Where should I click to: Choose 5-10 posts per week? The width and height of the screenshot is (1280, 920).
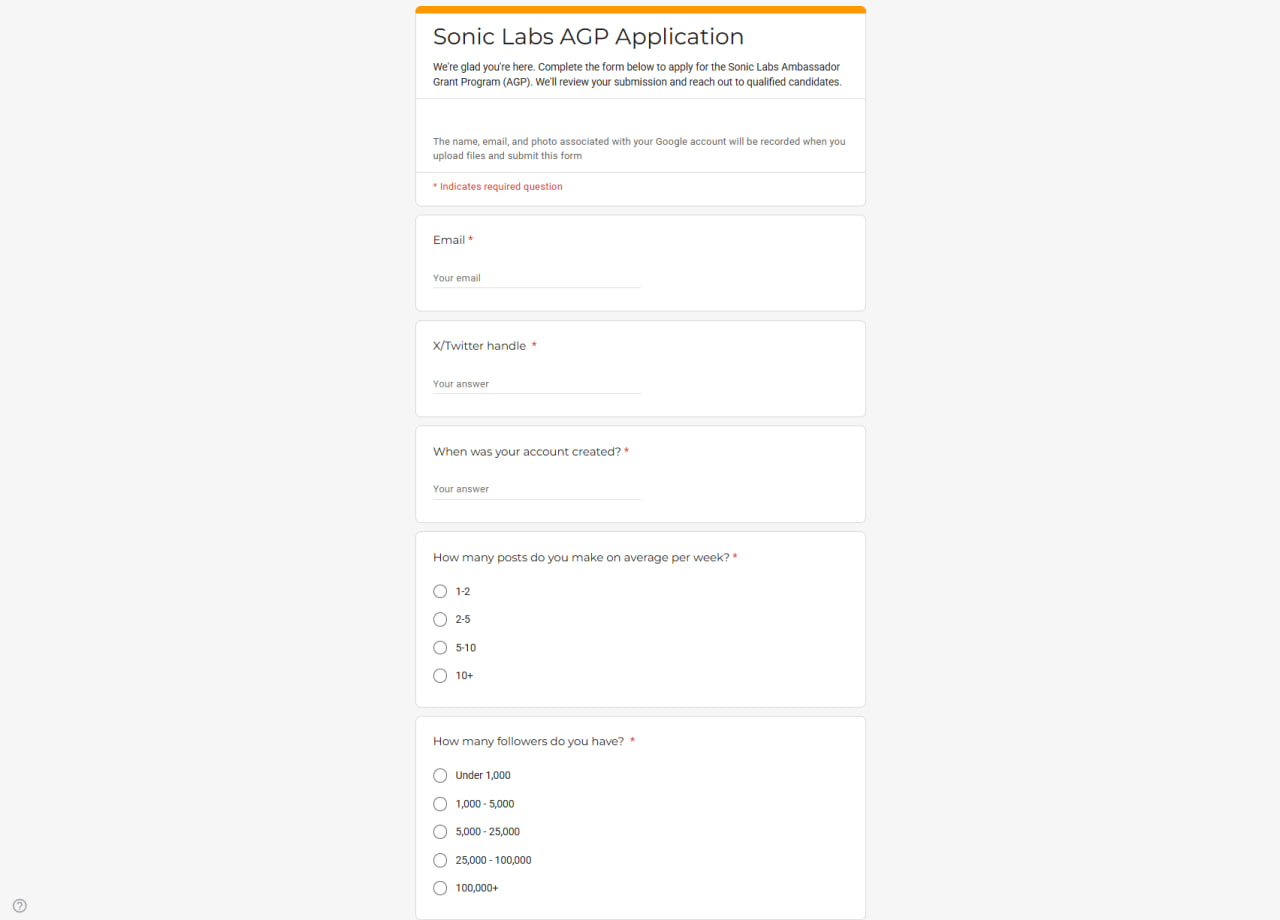point(440,647)
